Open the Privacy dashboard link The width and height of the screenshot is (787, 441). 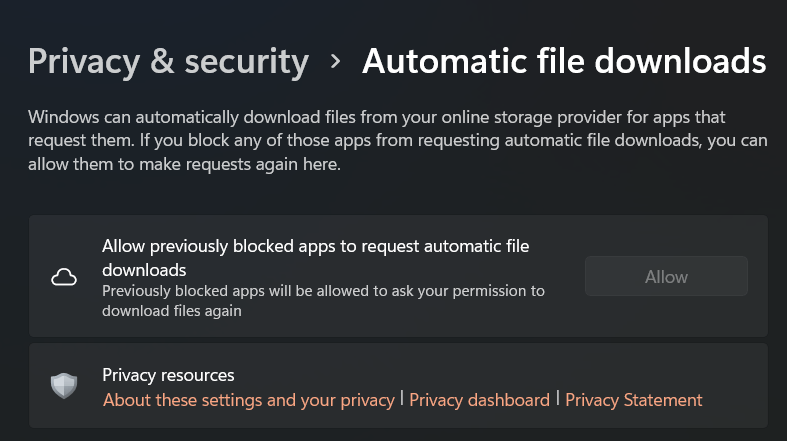479,400
